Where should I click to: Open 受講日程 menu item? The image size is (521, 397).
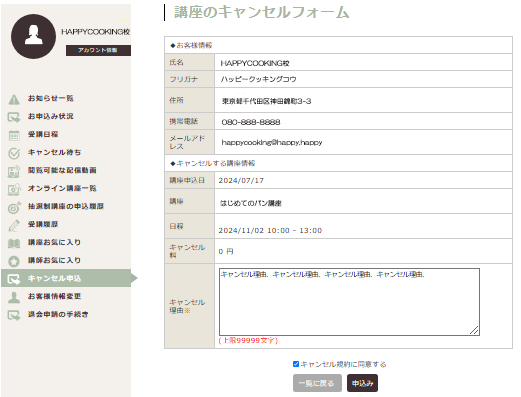(x=43, y=134)
